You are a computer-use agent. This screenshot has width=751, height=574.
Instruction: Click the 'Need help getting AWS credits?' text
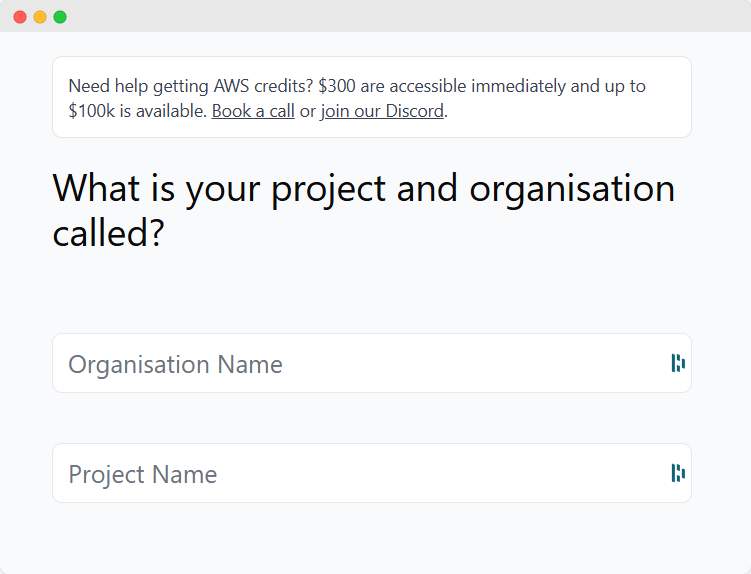(191, 86)
